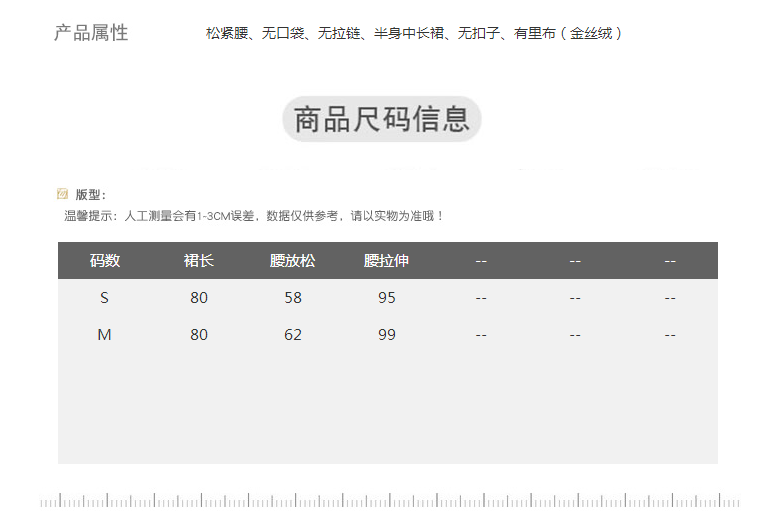Click skirt length 80 in S row
Screen dimensions: 781x522
click(199, 298)
